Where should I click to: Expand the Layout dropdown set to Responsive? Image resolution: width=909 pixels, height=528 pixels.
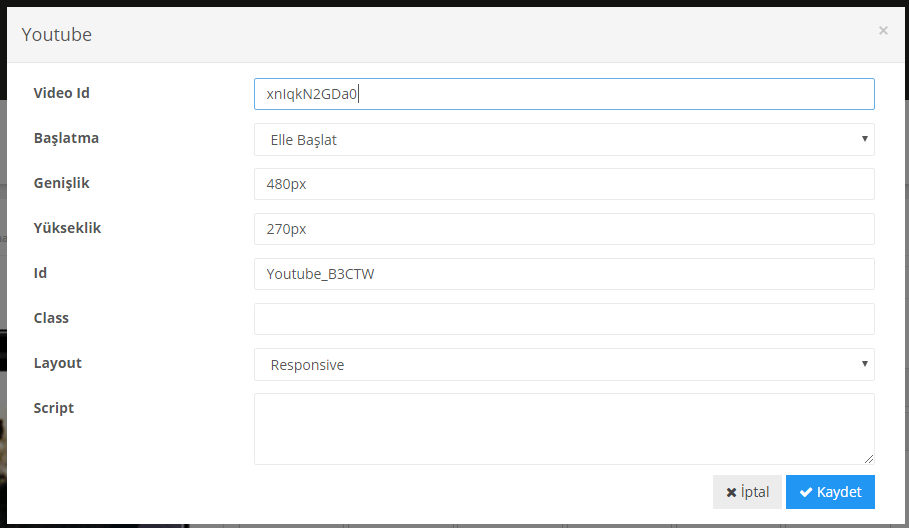pos(564,365)
